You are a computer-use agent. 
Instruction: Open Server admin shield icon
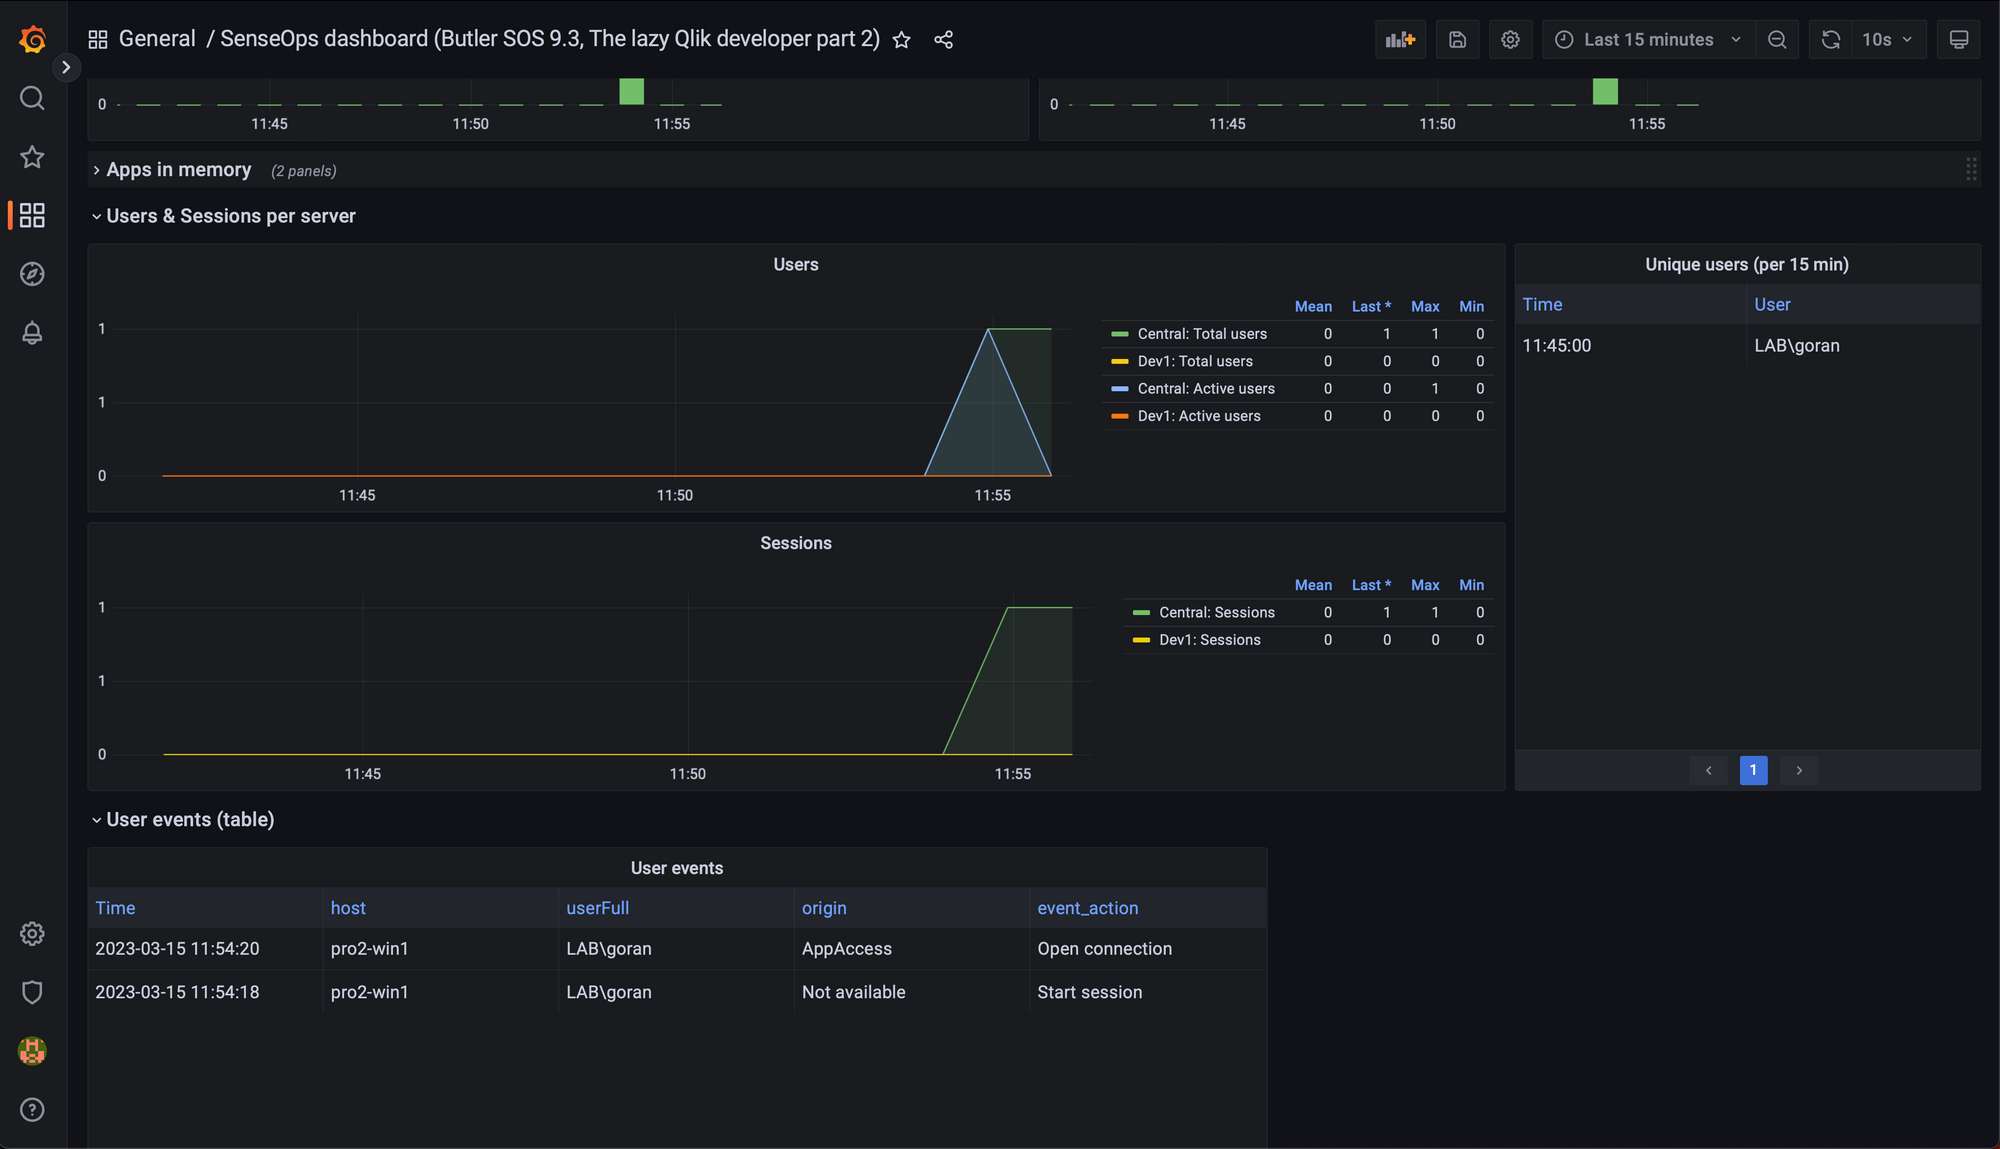32,992
